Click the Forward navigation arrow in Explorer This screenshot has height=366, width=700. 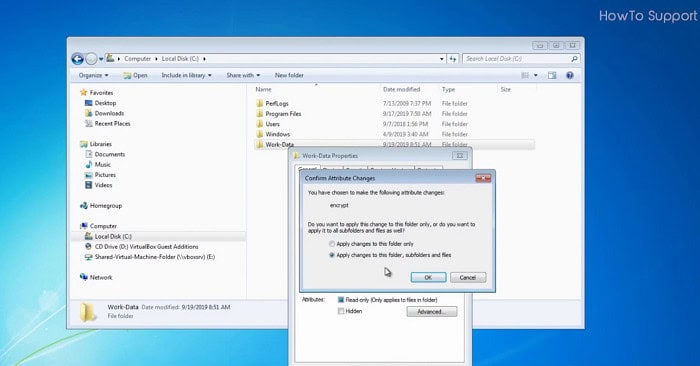tap(91, 58)
